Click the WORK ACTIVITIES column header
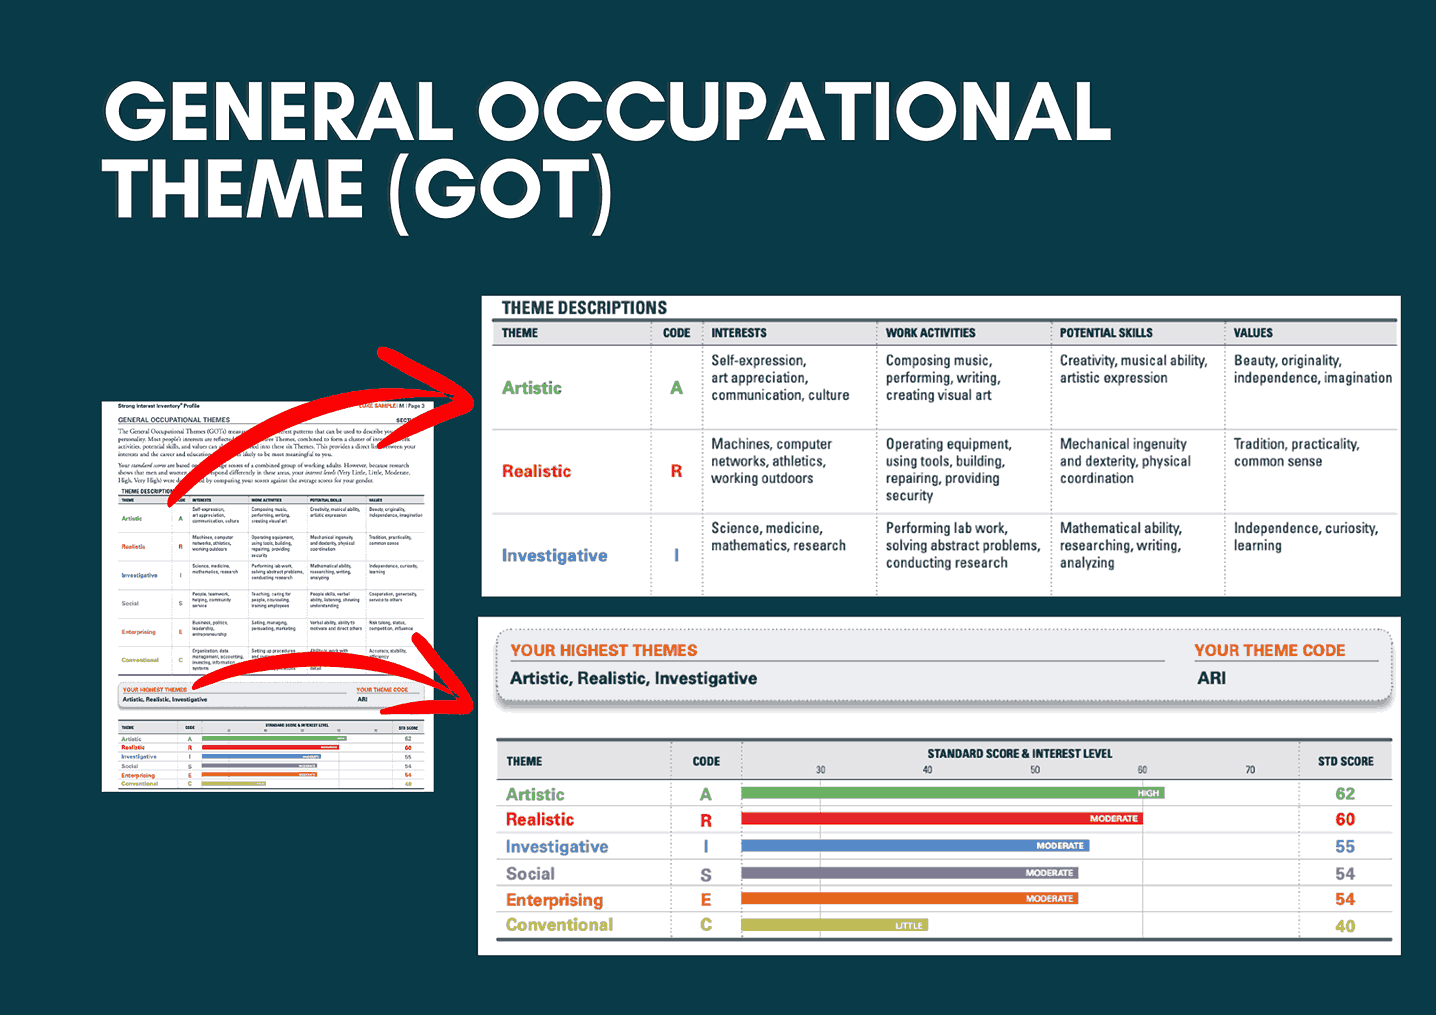Screen dimensions: 1436x1015 tap(930, 333)
